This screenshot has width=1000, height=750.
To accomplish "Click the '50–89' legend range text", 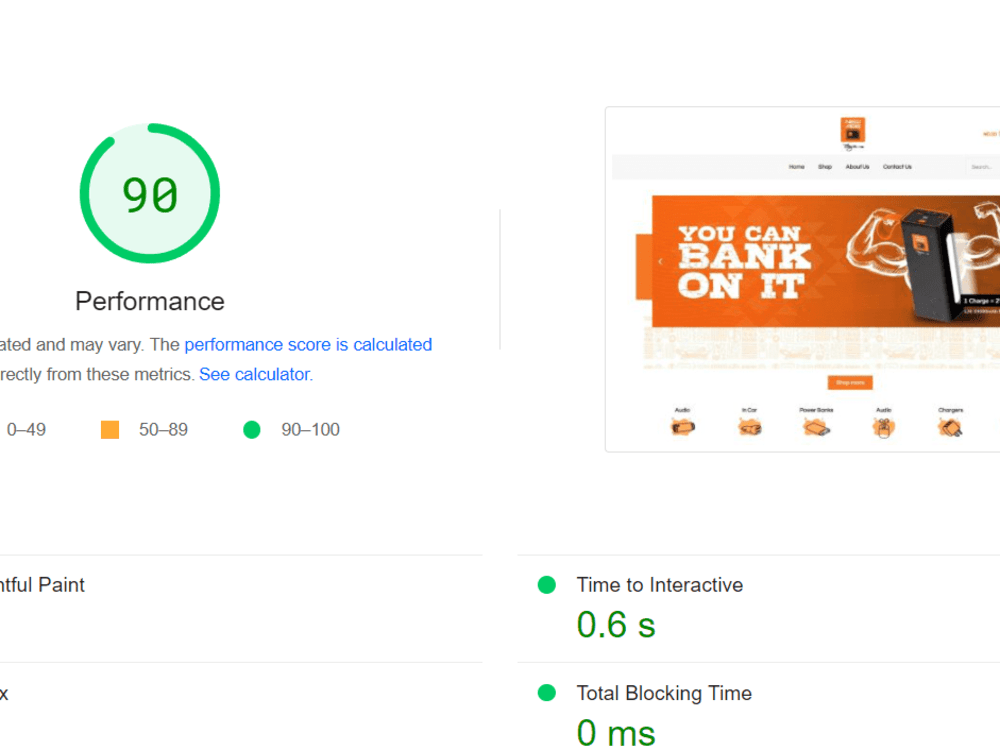I will (x=163, y=430).
